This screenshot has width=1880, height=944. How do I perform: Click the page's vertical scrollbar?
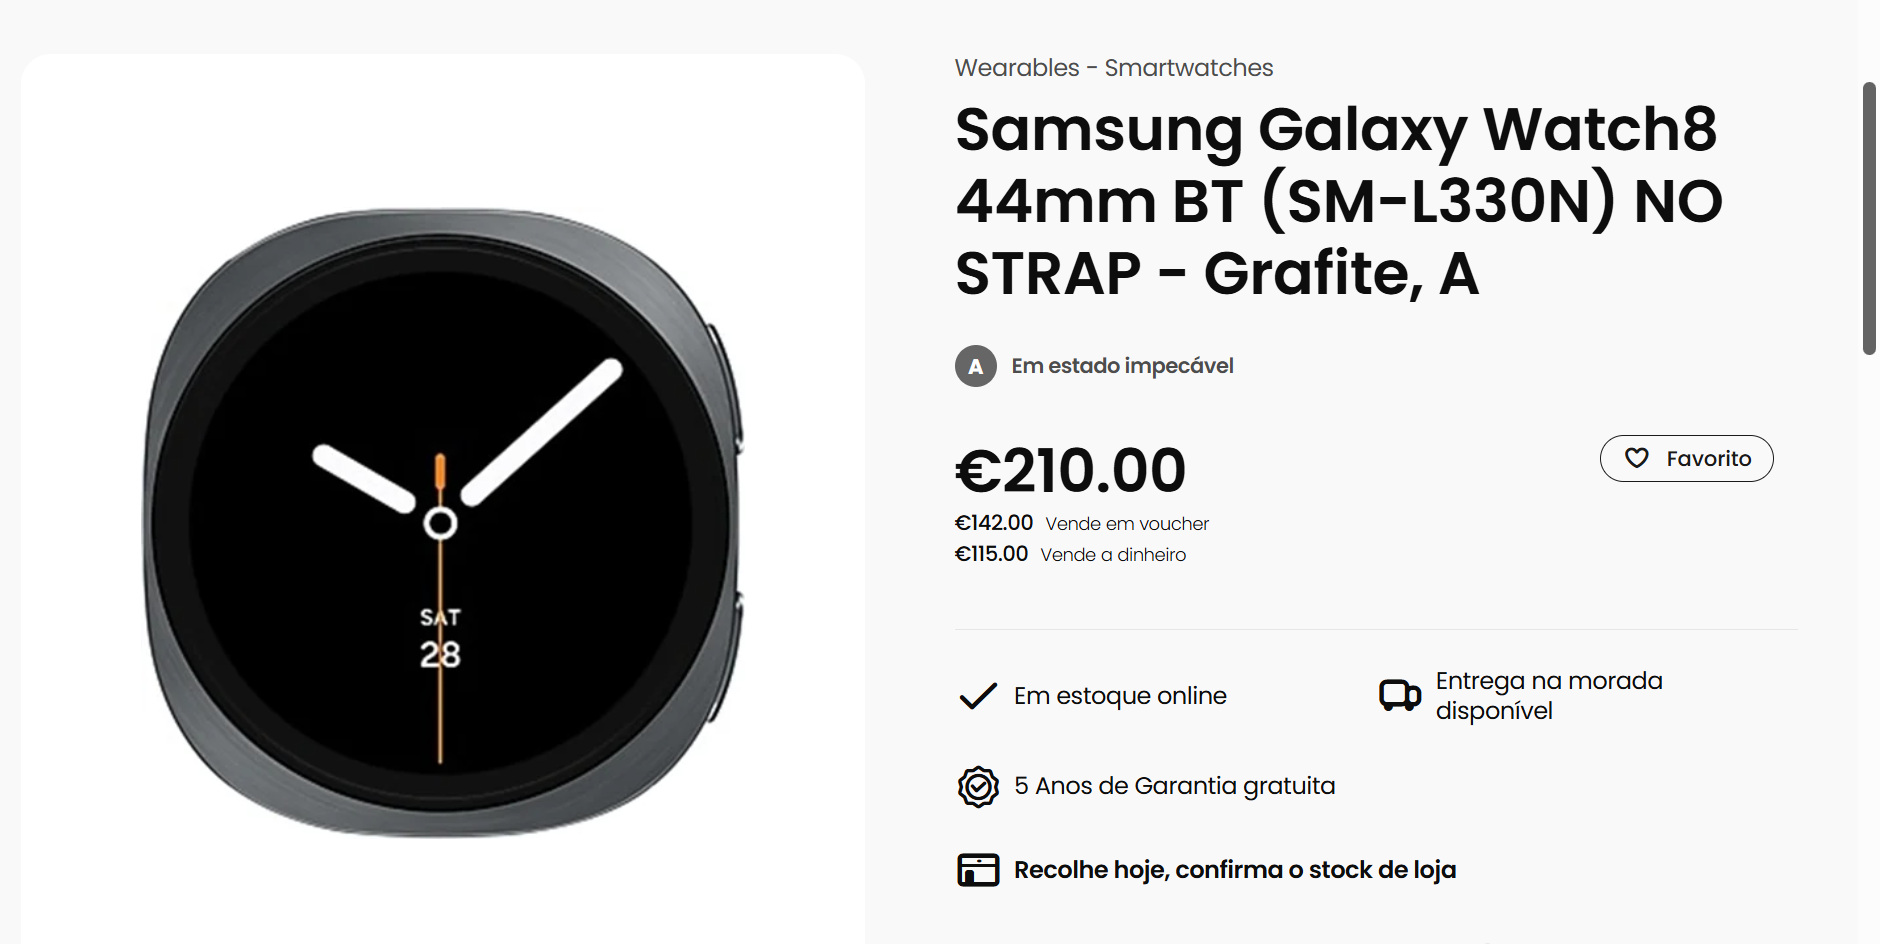coord(1868,218)
